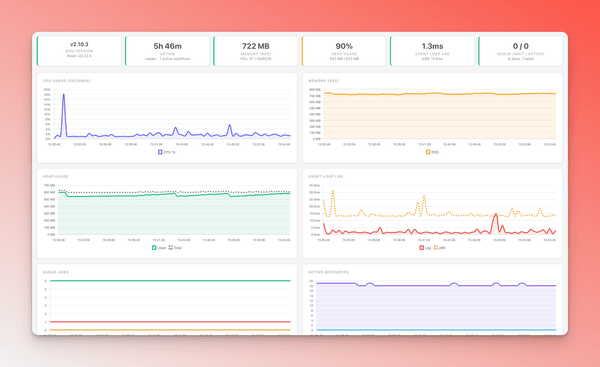The height and width of the screenshot is (367, 600).
Task: Click the 1.3ms event loop lag card
Action: coord(432,51)
